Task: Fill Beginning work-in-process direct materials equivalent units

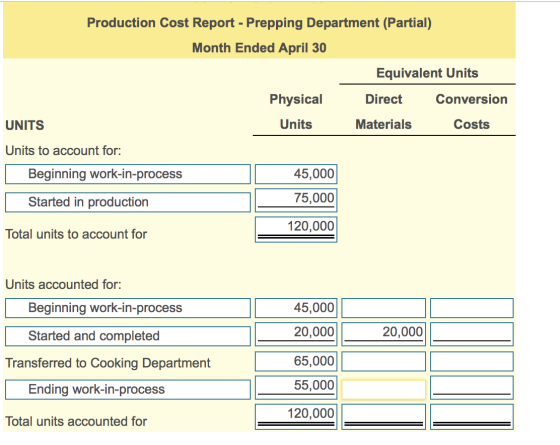Action: click(x=384, y=308)
